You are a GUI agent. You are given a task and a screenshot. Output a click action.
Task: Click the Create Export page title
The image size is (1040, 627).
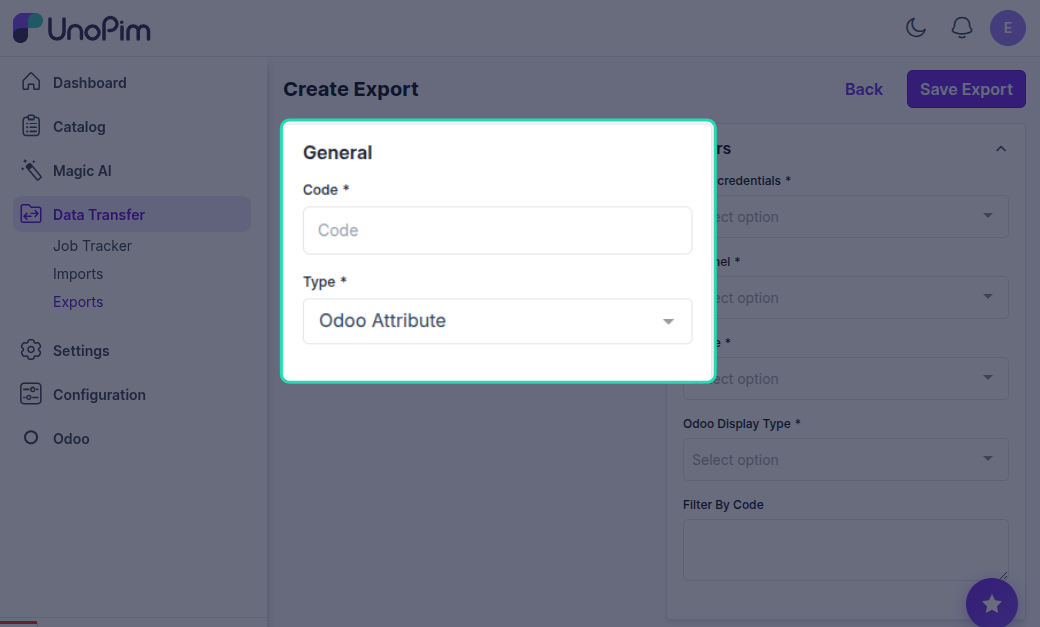pos(351,89)
